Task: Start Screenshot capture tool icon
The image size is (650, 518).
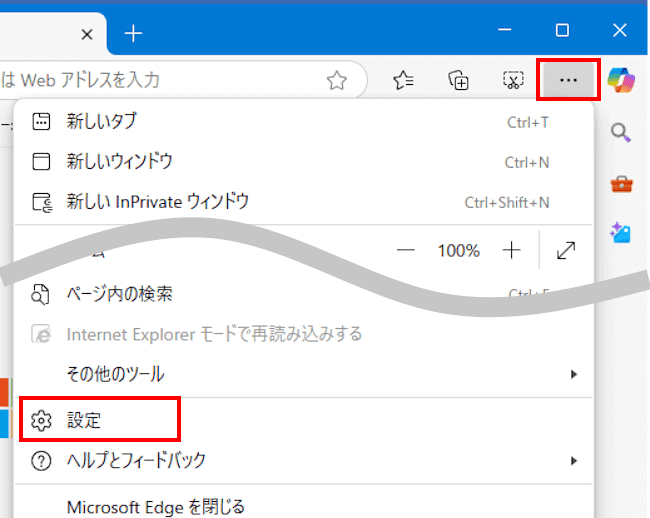Action: coord(513,80)
